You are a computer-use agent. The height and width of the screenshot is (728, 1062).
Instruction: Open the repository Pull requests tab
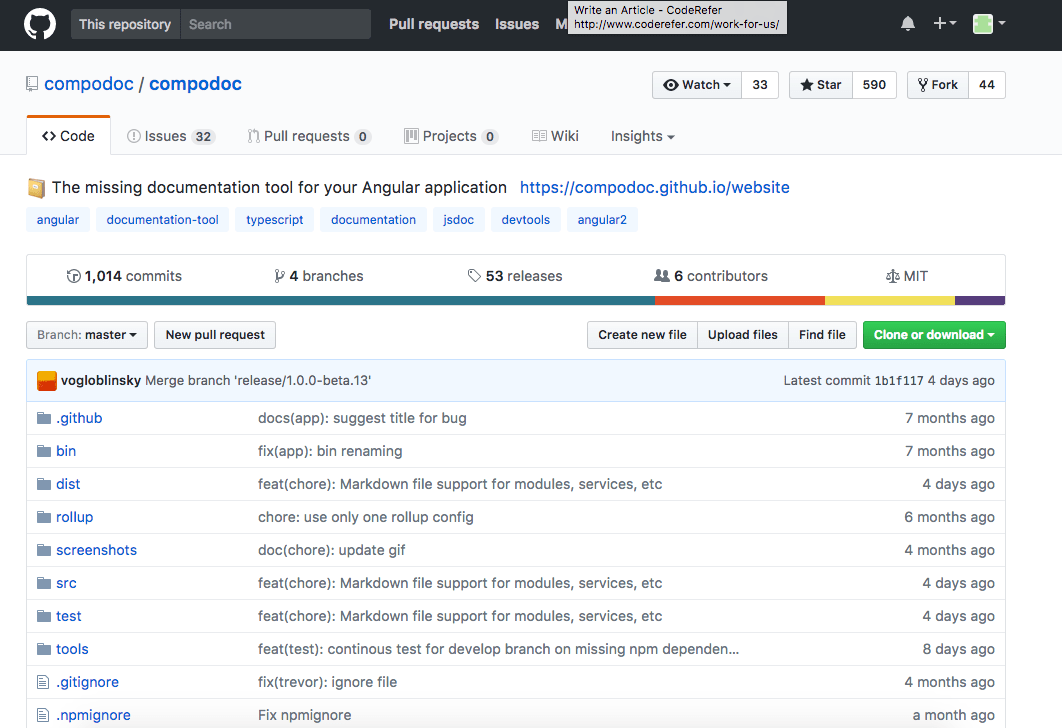click(309, 136)
